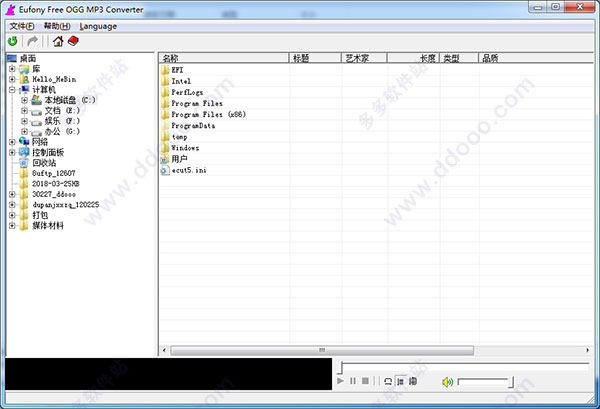
Task: Click the 本地磁盘 (C:) drive icon
Action: coord(36,100)
